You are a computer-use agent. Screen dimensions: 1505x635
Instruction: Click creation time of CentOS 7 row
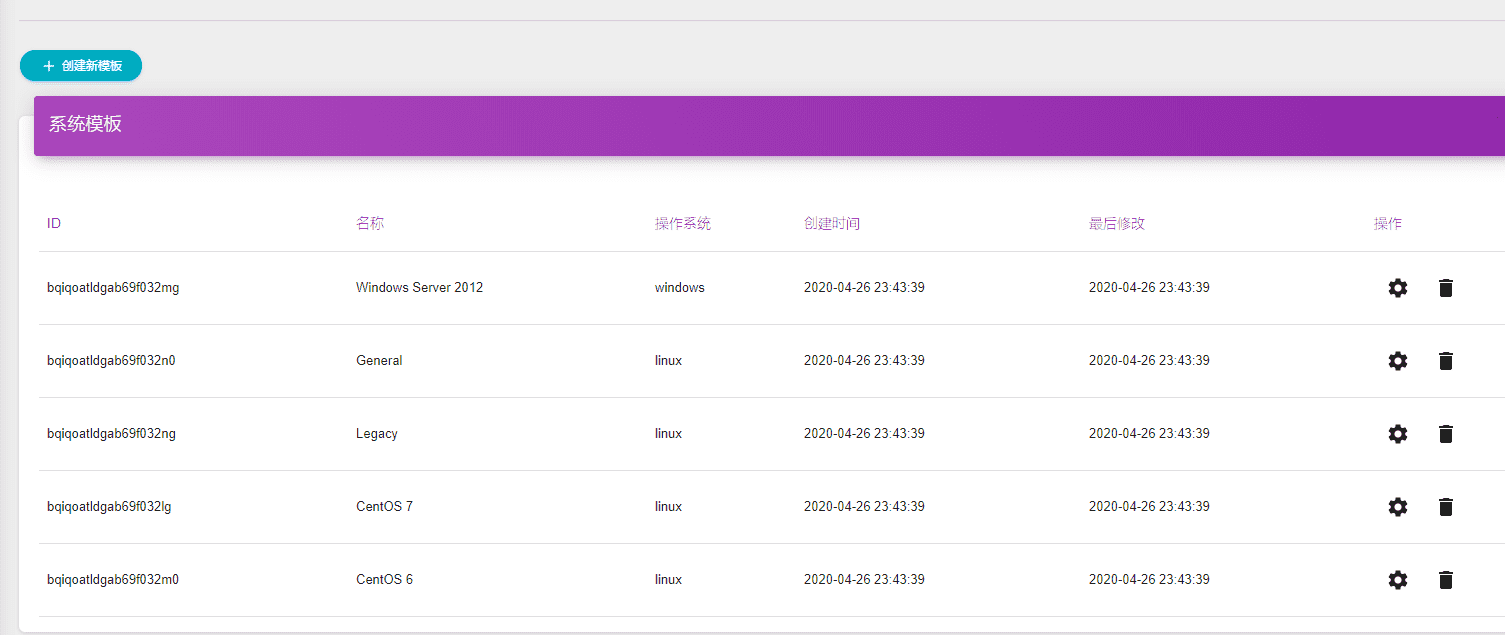point(864,507)
